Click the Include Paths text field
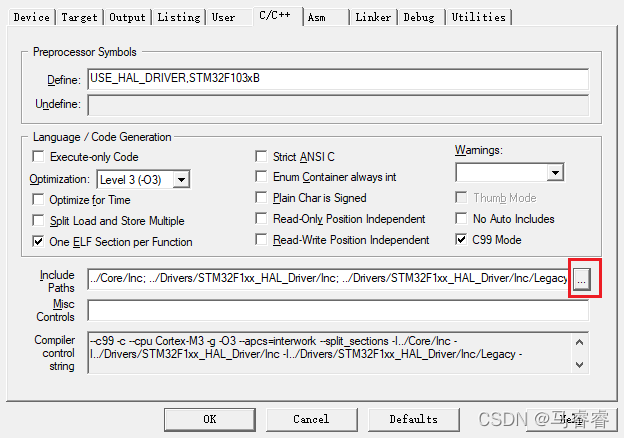This screenshot has height=438, width=624. click(x=329, y=279)
